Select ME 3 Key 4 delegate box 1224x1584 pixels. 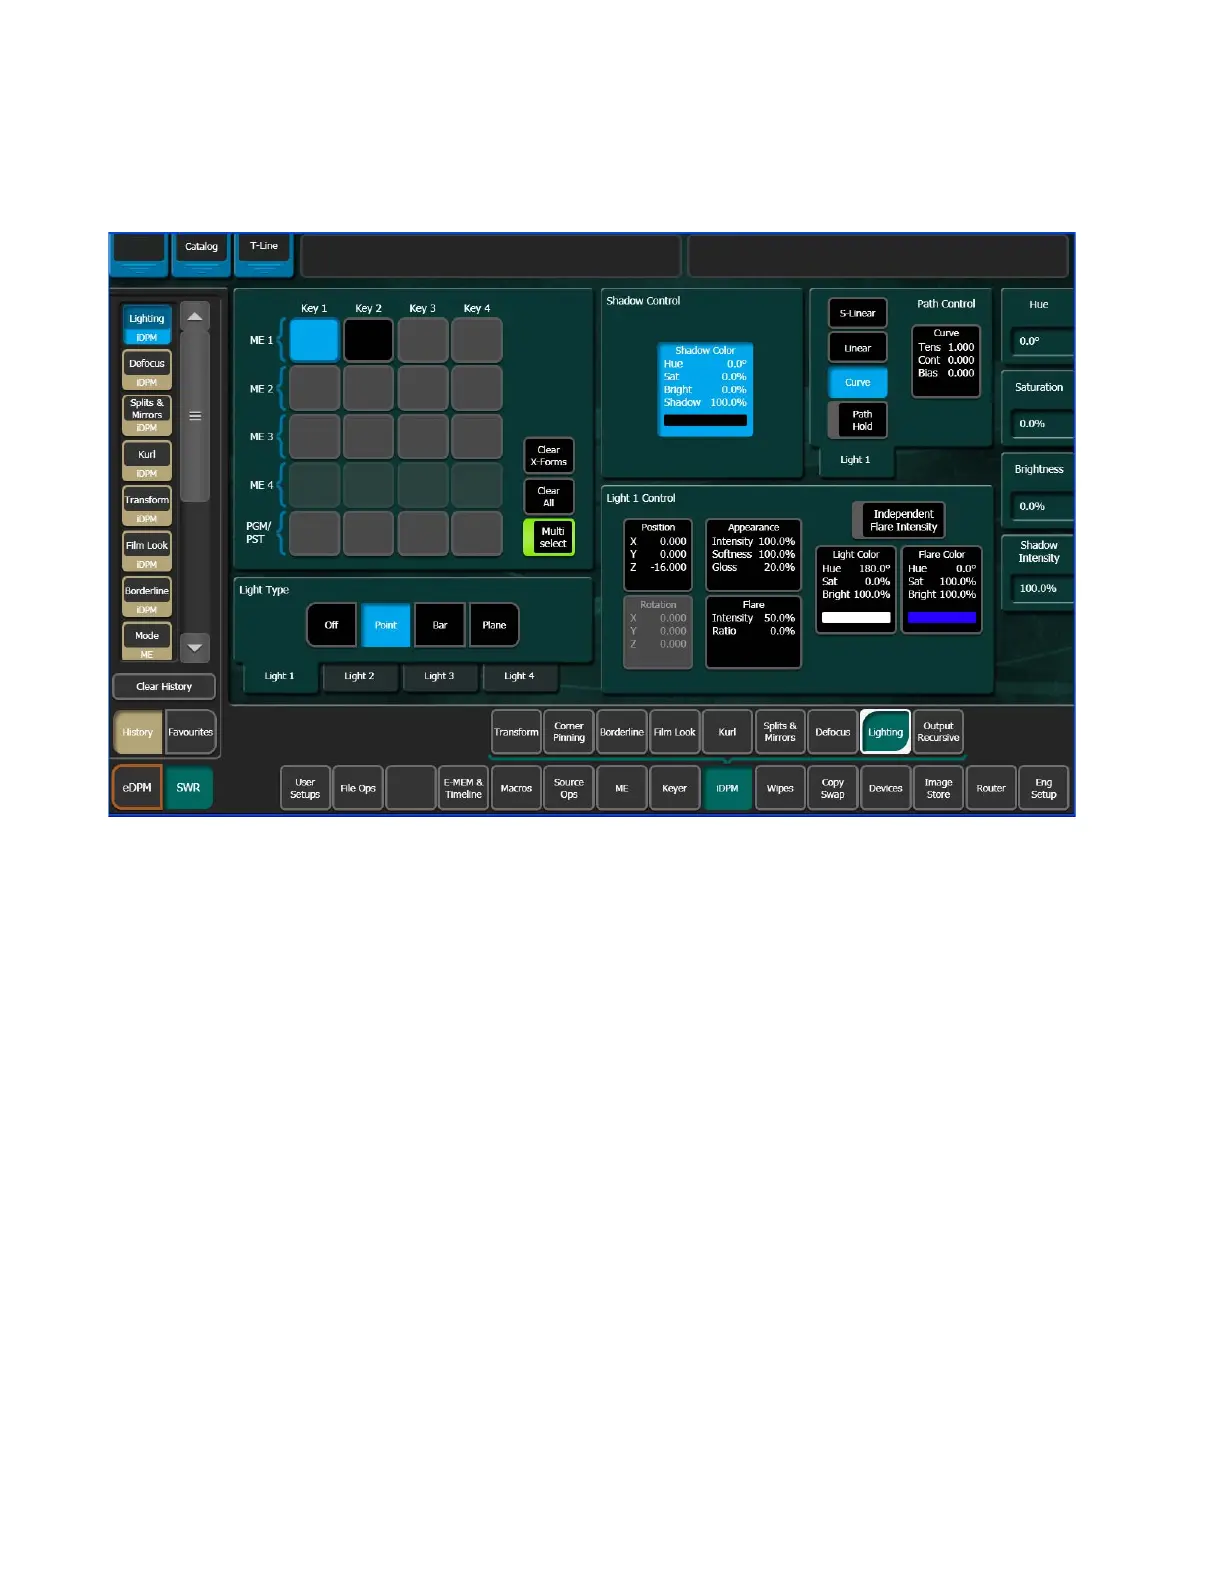(476, 436)
